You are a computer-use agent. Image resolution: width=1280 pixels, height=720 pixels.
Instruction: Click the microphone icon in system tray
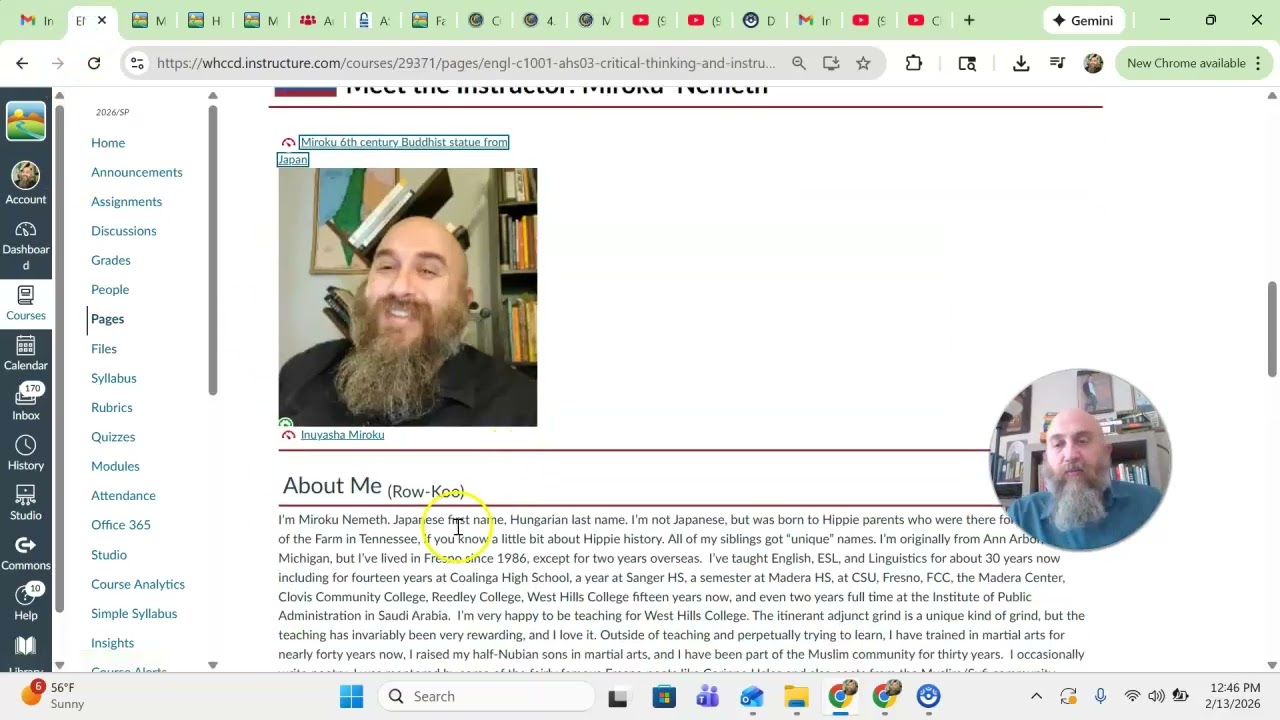point(1100,696)
